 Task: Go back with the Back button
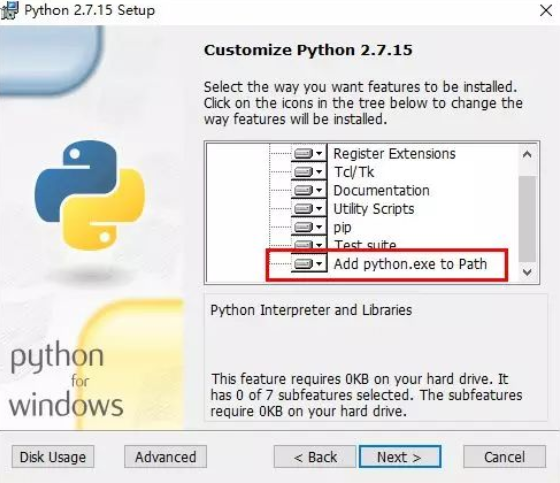tap(315, 457)
